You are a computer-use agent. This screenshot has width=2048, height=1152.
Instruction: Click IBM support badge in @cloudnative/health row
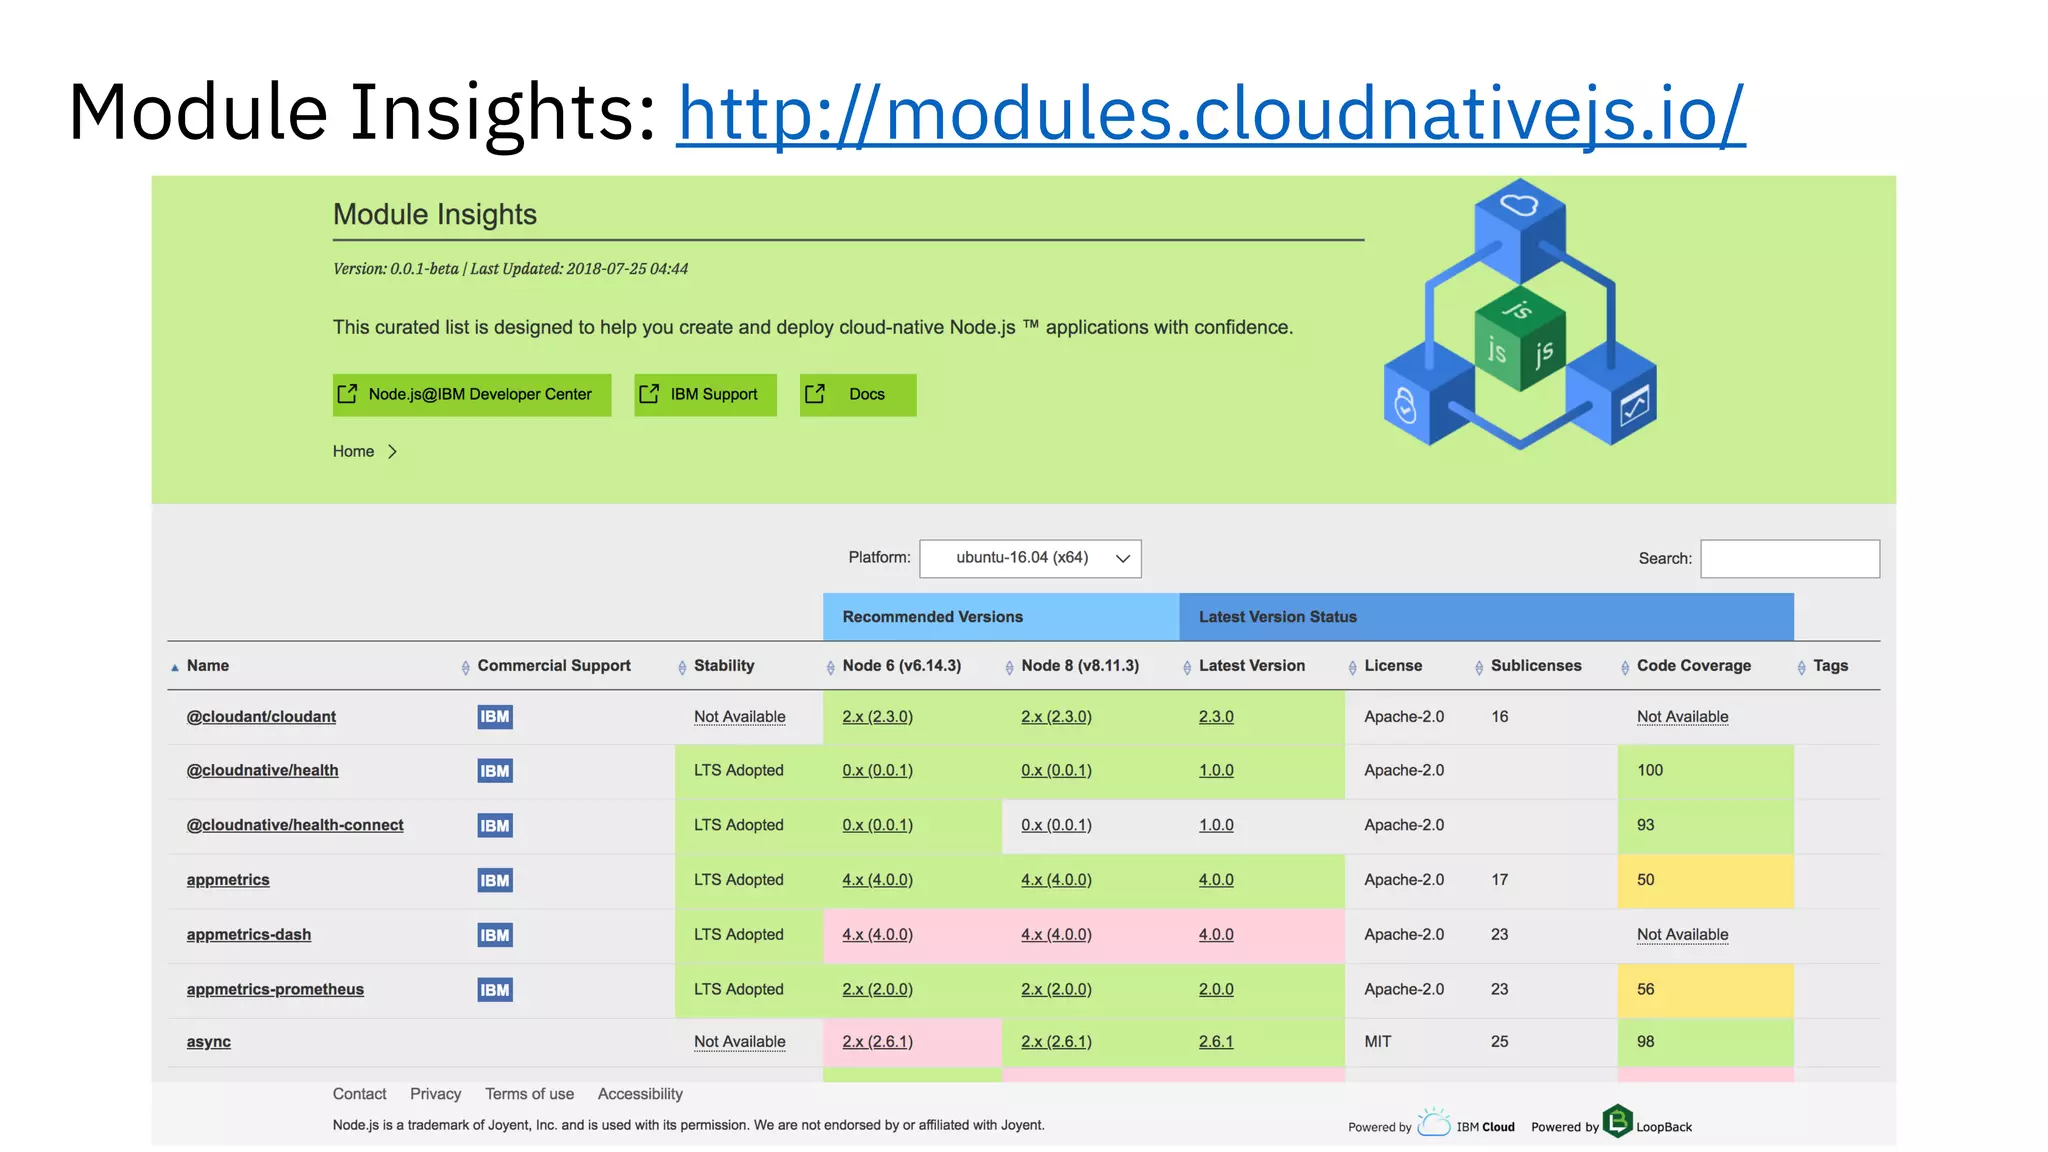(495, 771)
